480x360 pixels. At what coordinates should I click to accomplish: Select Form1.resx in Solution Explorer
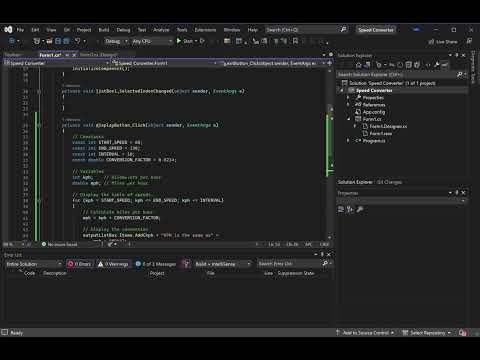381,133
